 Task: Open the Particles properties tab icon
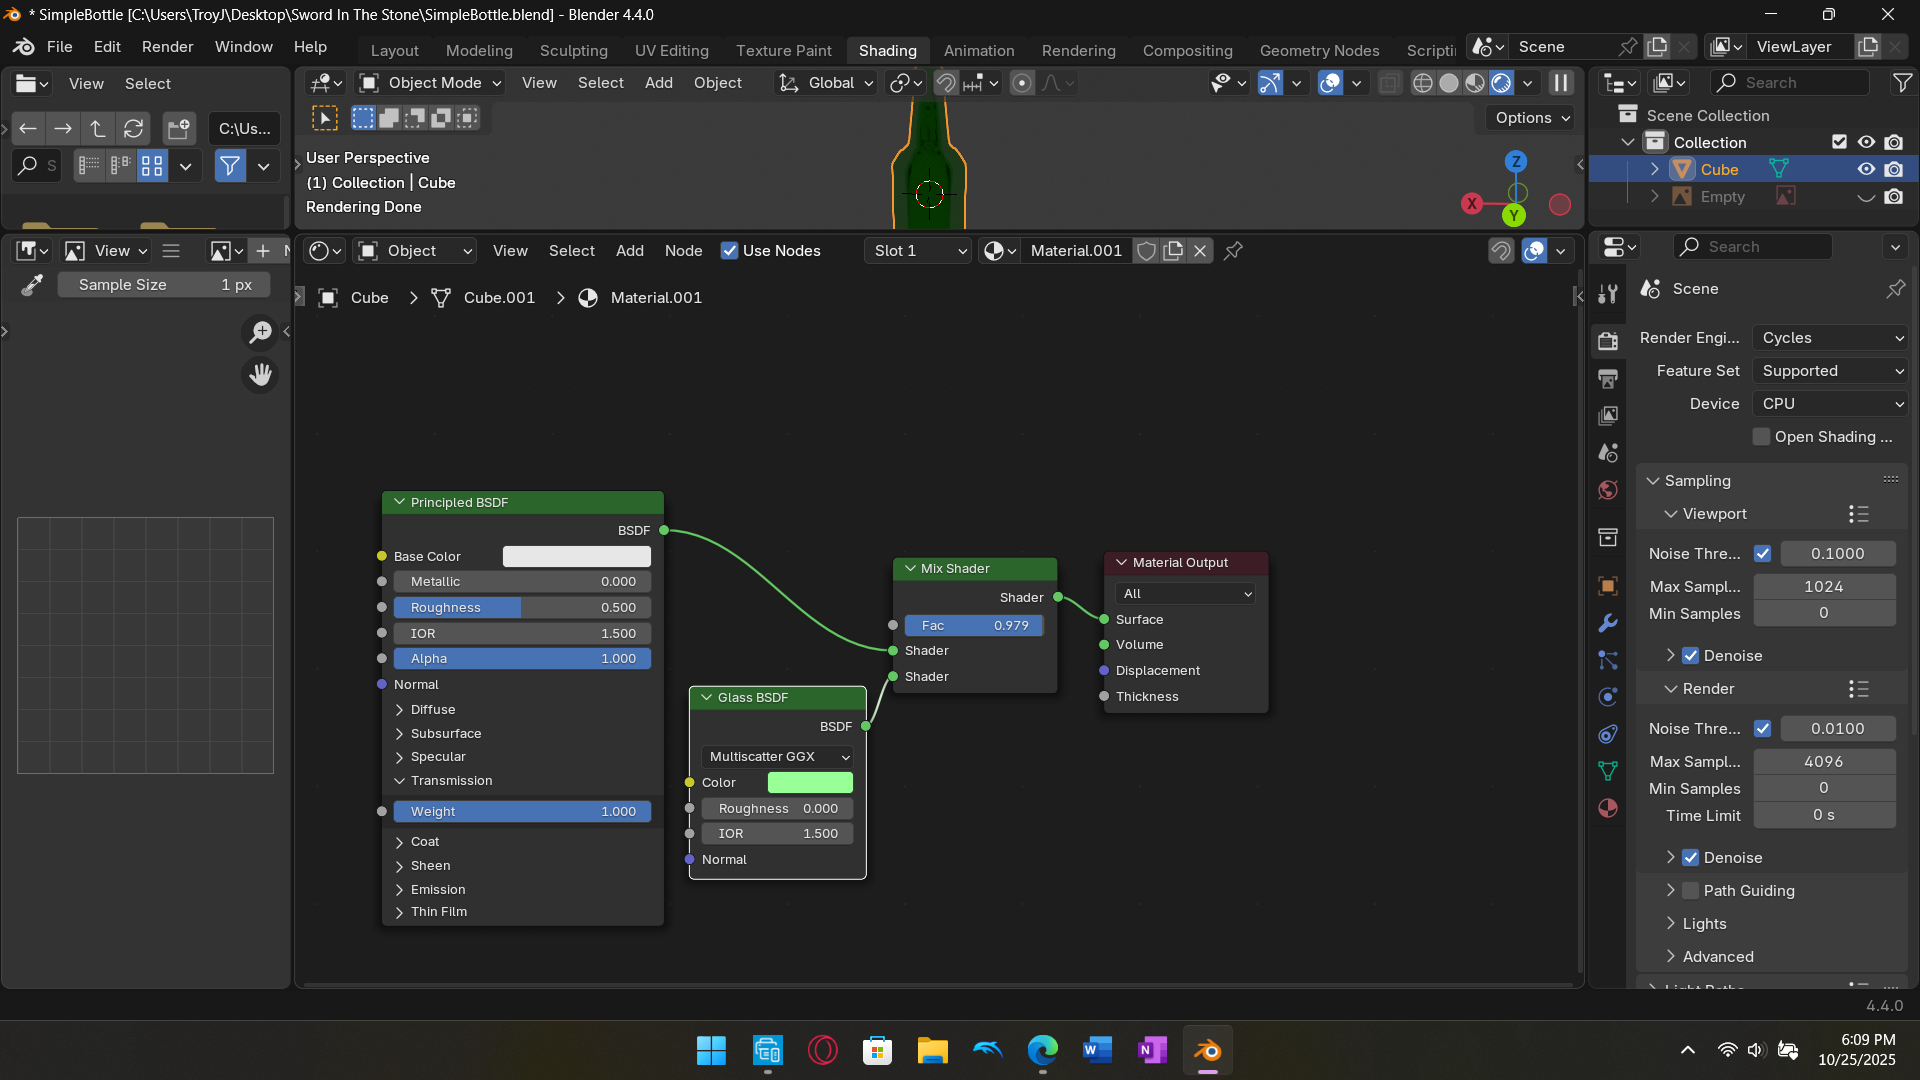tap(1608, 660)
